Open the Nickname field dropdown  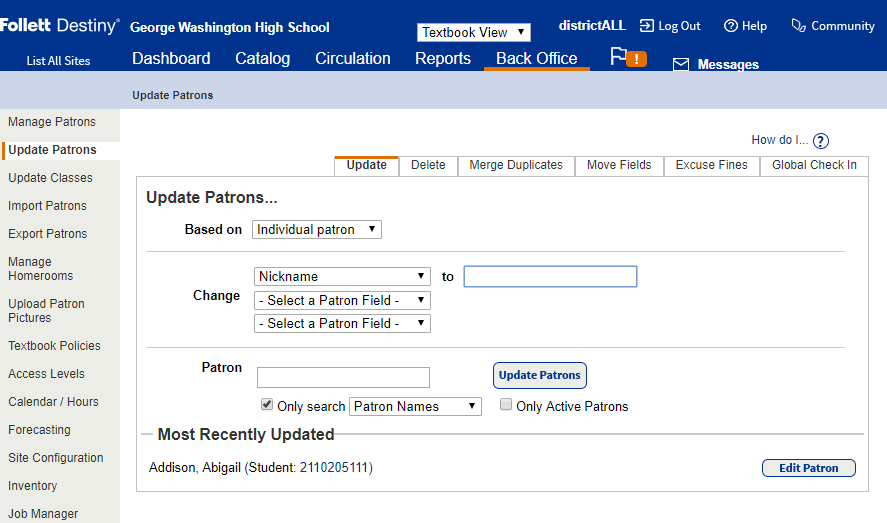[343, 276]
